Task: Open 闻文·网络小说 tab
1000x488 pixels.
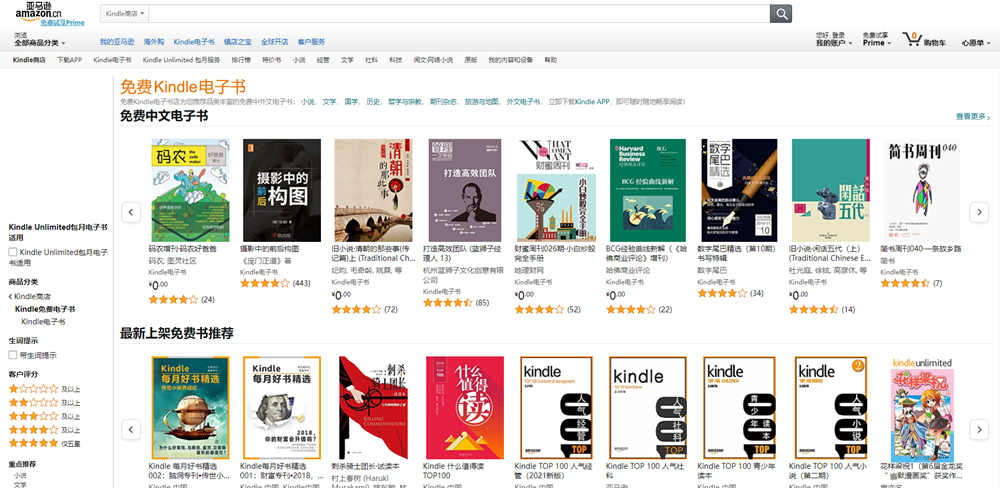Action: tap(433, 60)
